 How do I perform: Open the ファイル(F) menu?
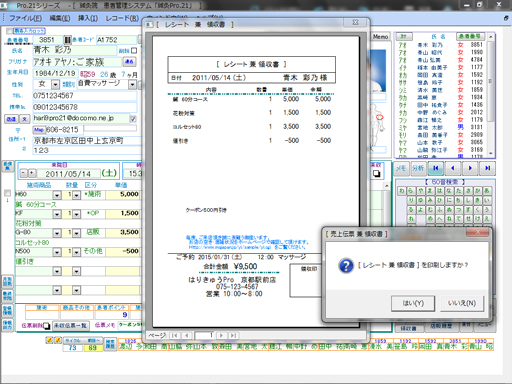pos(25,18)
